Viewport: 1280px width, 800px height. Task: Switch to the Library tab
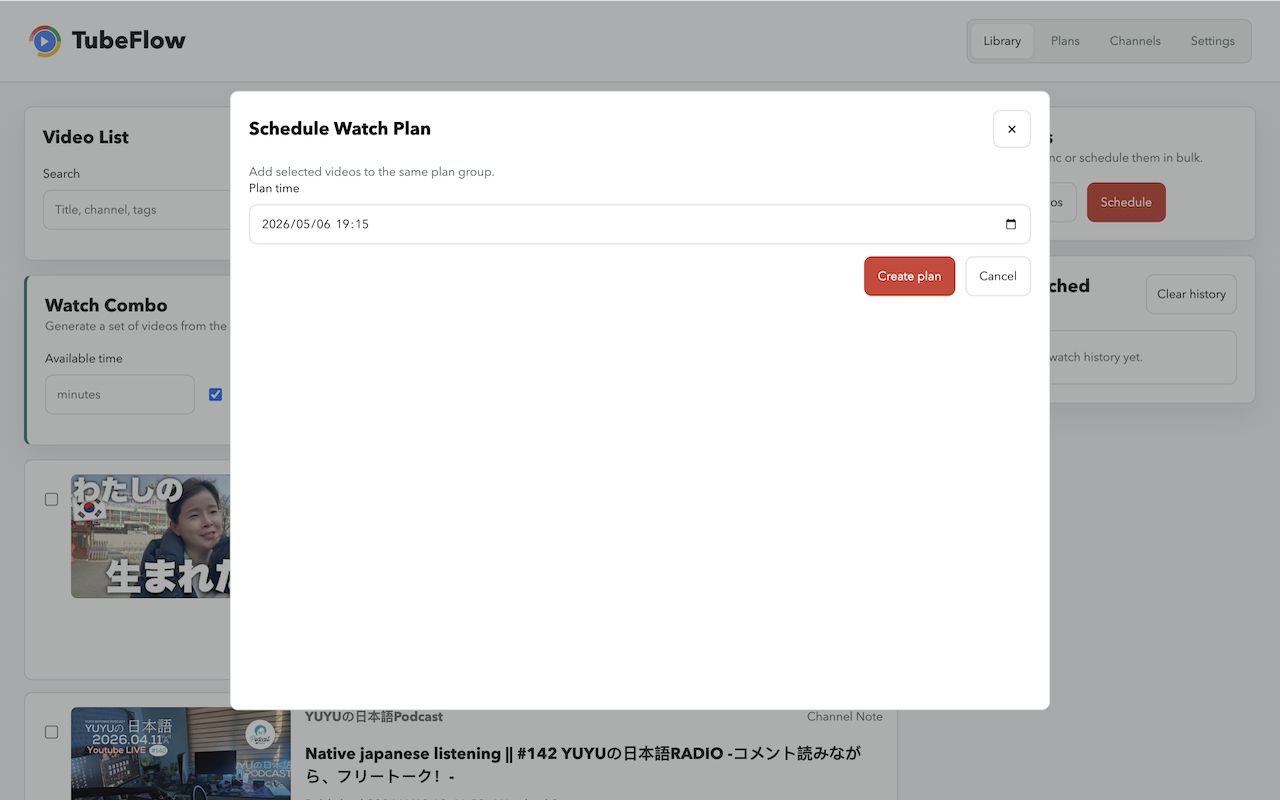coord(1001,41)
